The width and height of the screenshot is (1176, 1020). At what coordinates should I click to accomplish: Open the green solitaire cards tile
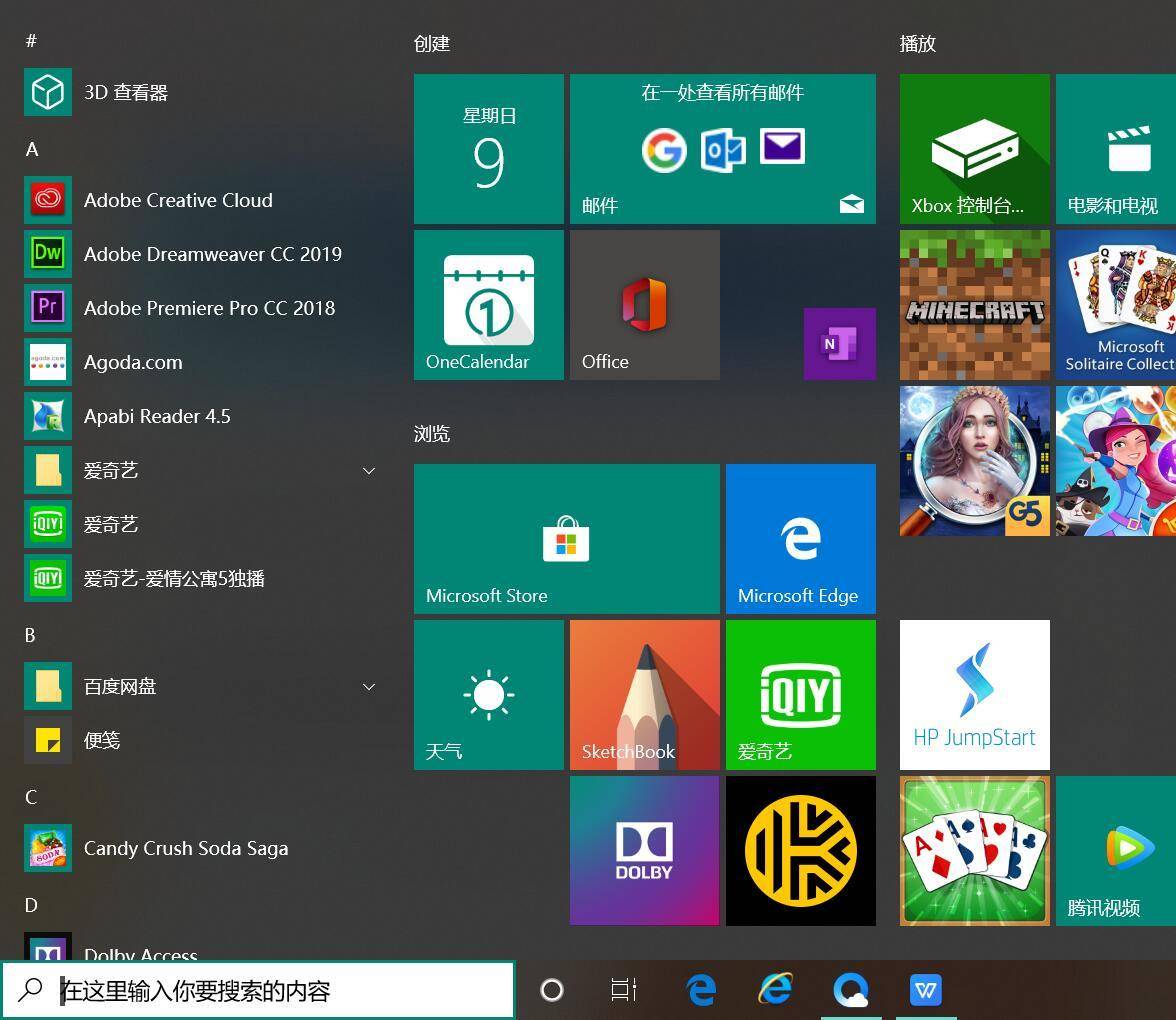pyautogui.click(x=975, y=851)
